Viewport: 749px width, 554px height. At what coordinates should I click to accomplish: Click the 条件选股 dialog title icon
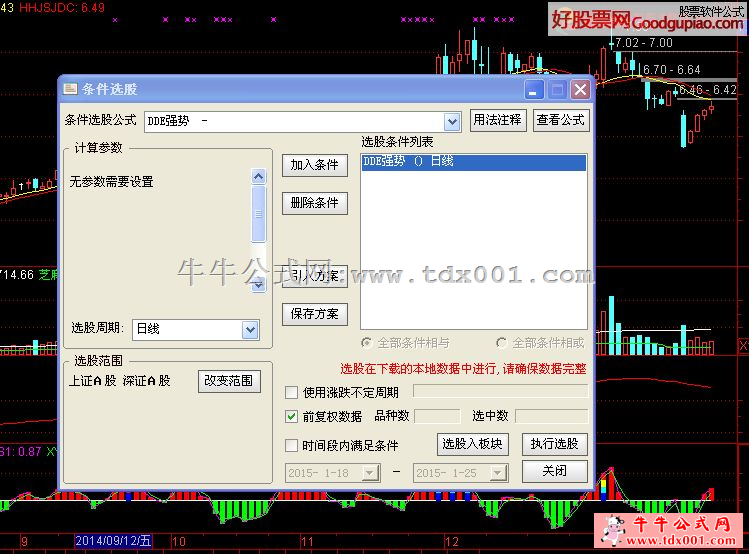click(70, 89)
